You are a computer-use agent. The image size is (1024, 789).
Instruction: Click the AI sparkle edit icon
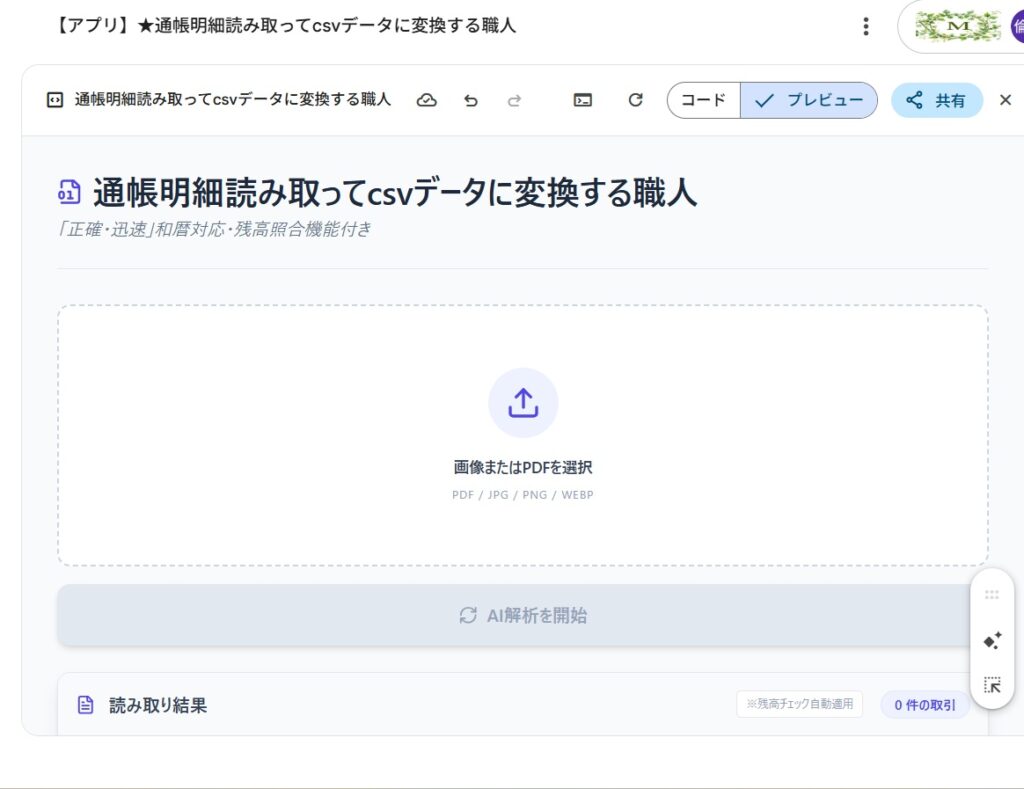[x=992, y=641]
